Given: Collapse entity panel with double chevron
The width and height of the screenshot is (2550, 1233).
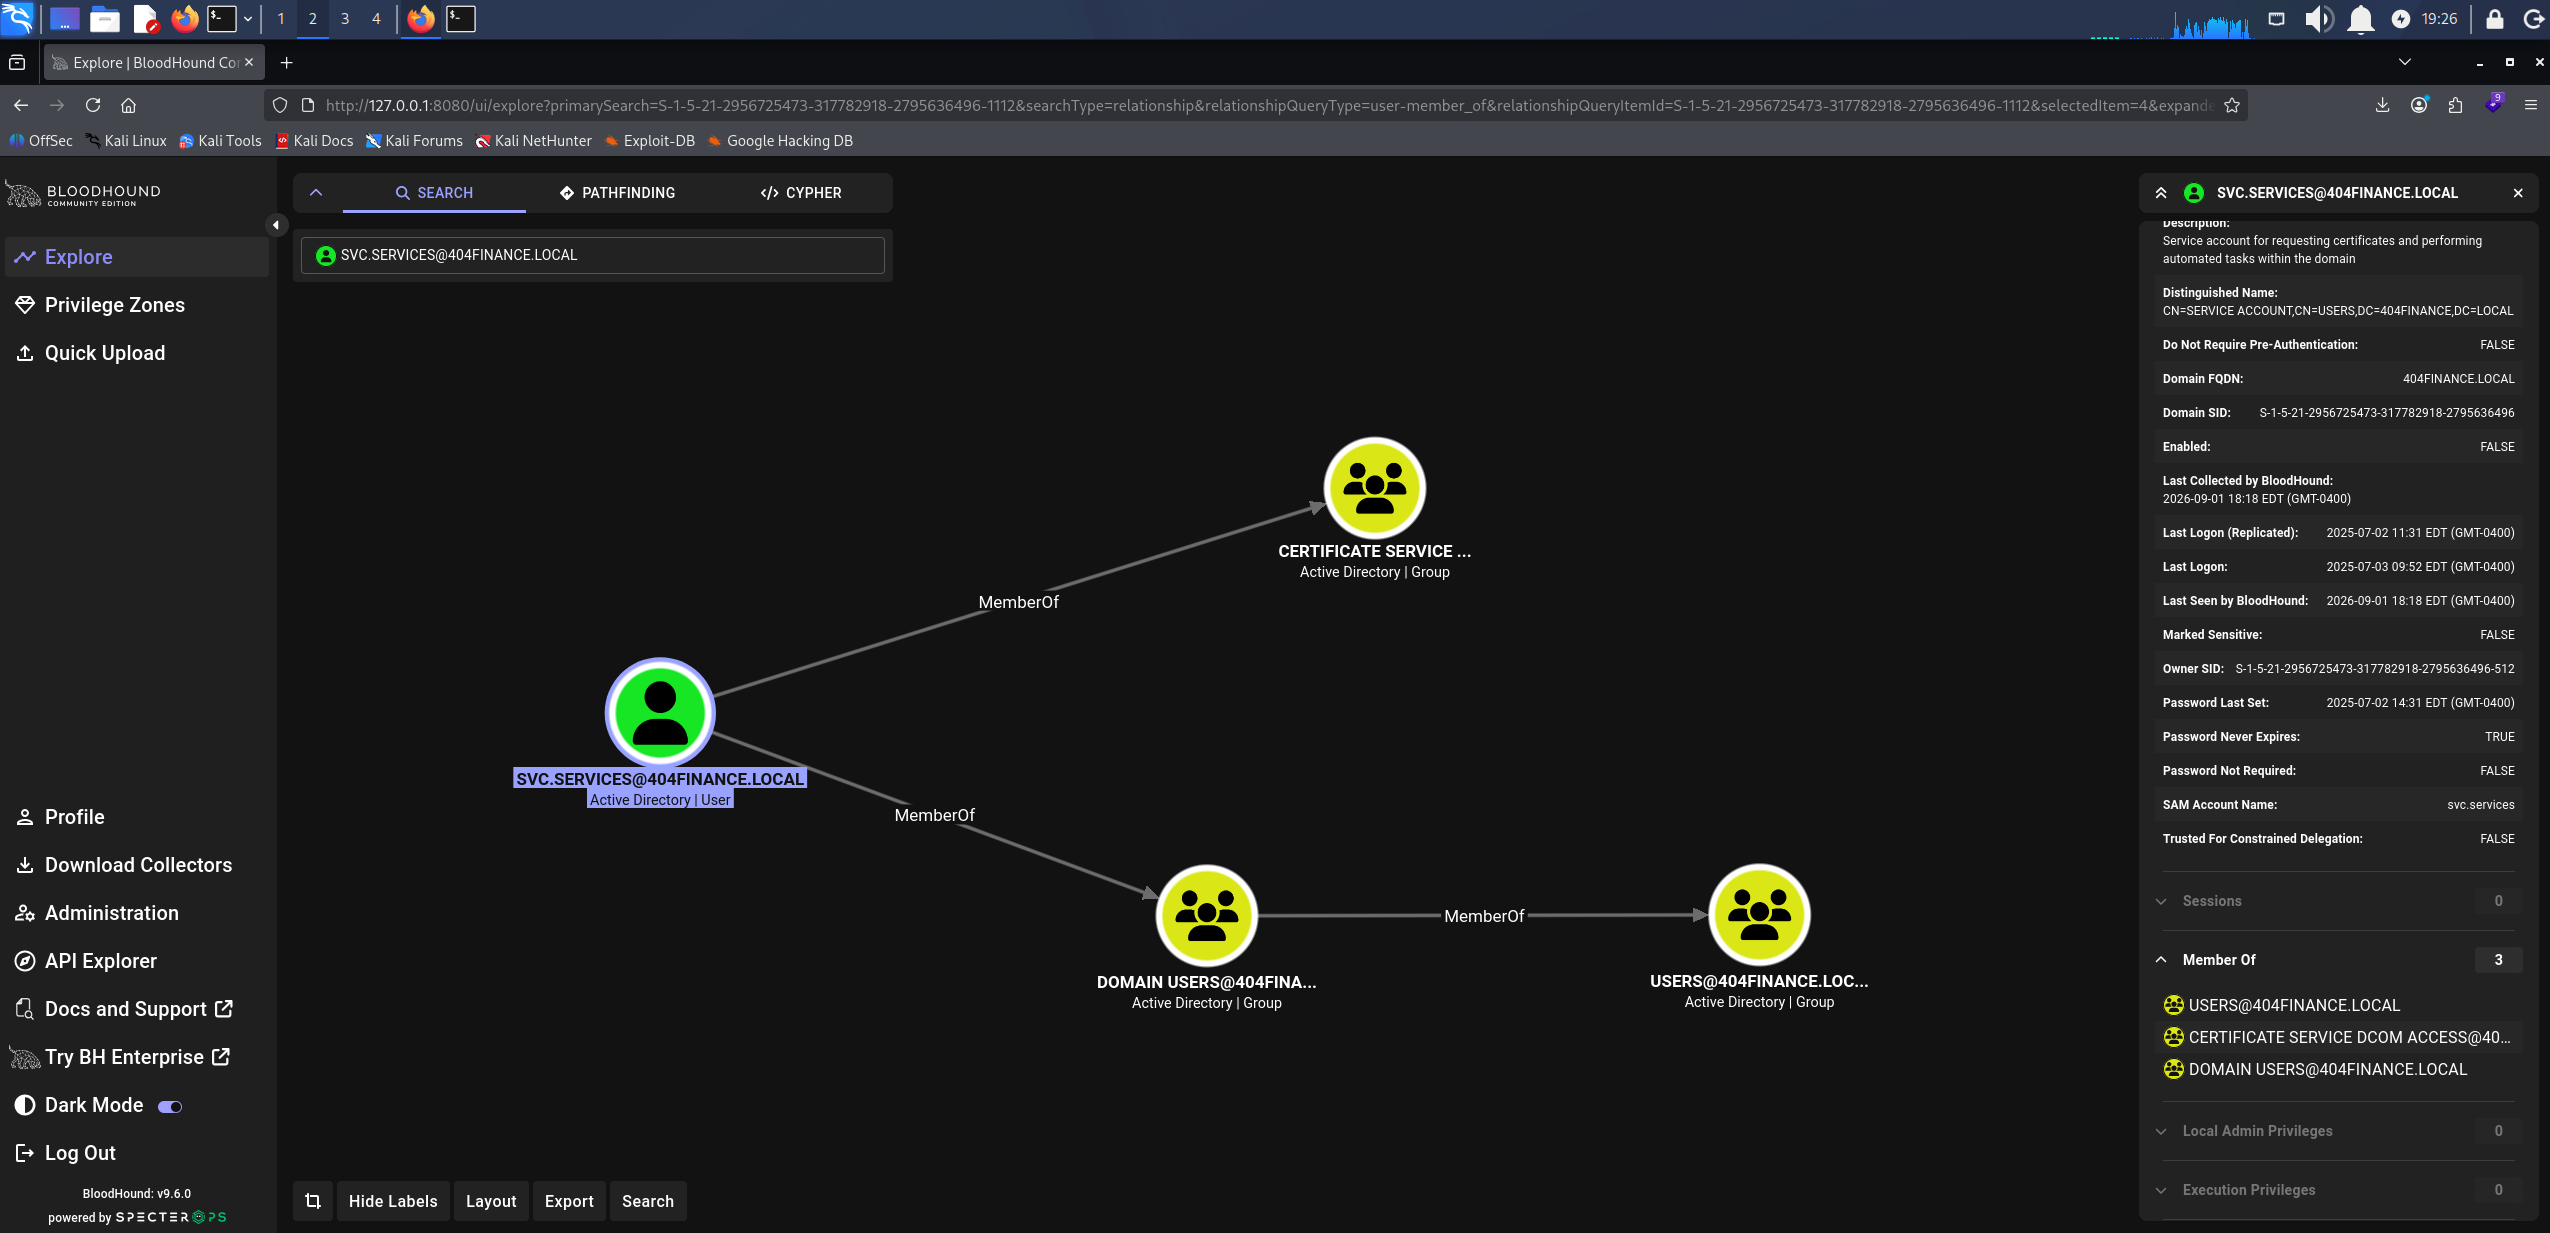Looking at the screenshot, I should pyautogui.click(x=2161, y=193).
